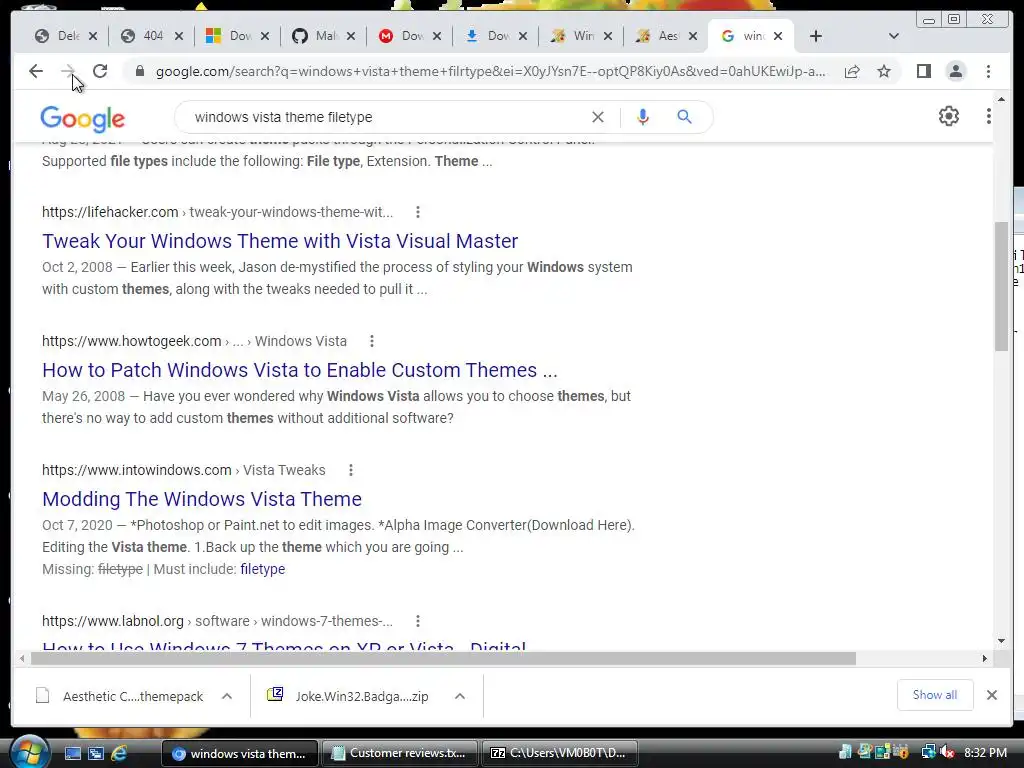Share this page via the share icon
The height and width of the screenshot is (768, 1024).
pos(852,71)
